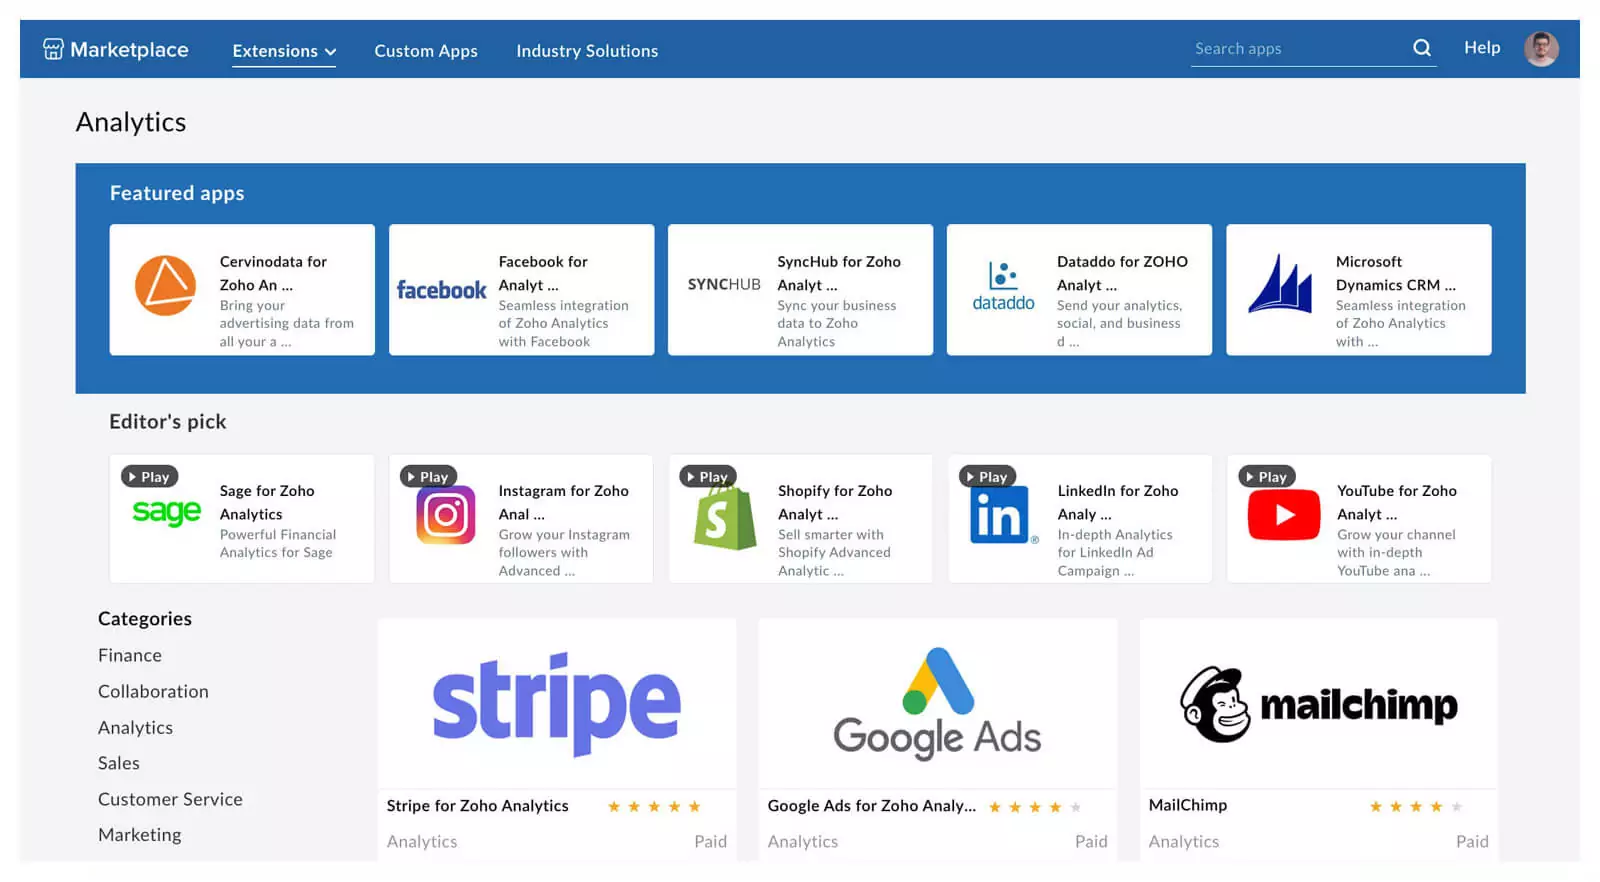This screenshot has height=882, width=1600.
Task: Open the Stripe app thumbnail
Action: coord(557,704)
